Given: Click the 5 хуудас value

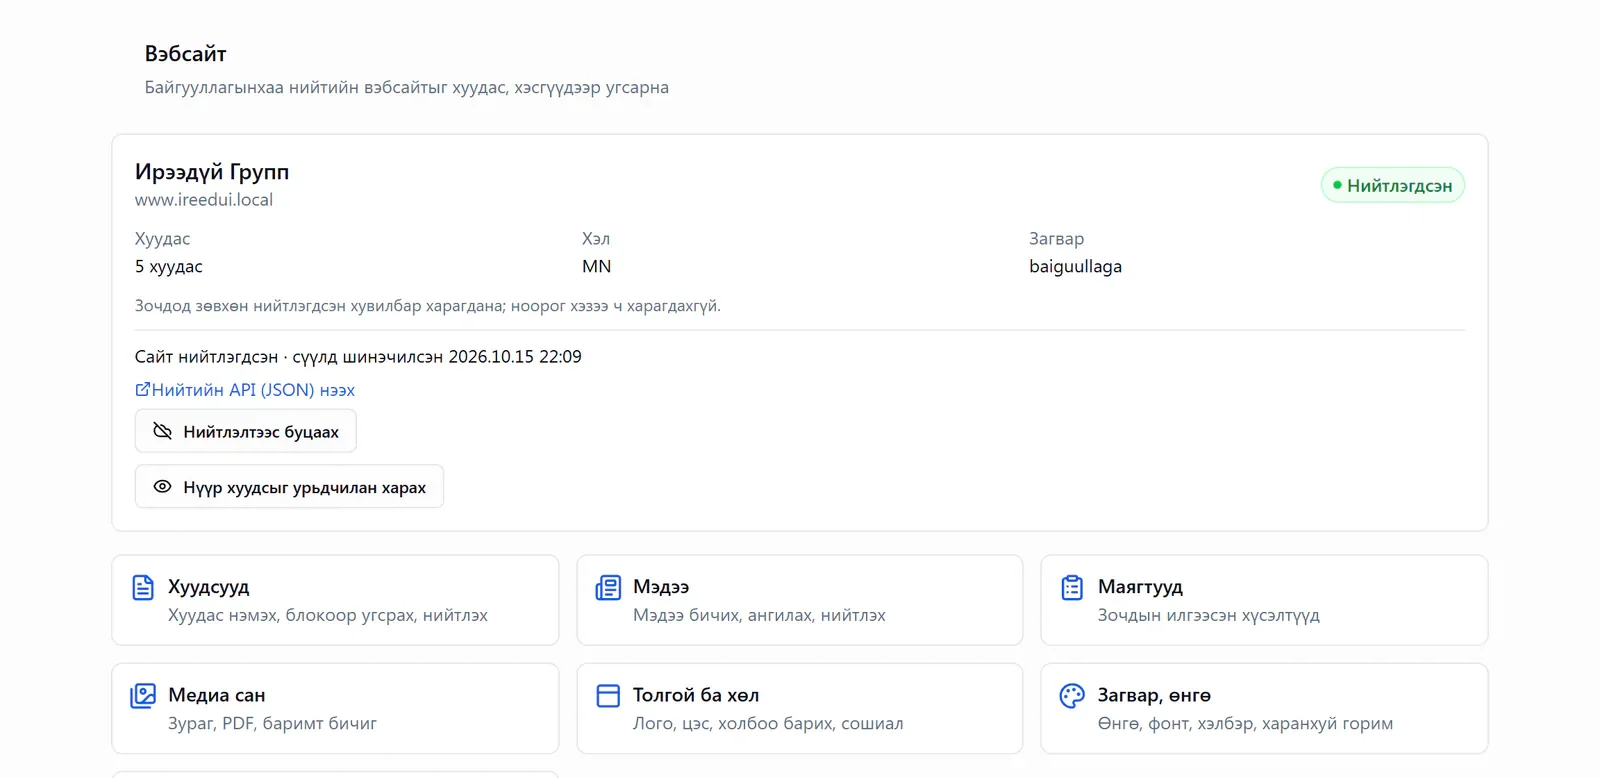Looking at the screenshot, I should (x=169, y=267).
